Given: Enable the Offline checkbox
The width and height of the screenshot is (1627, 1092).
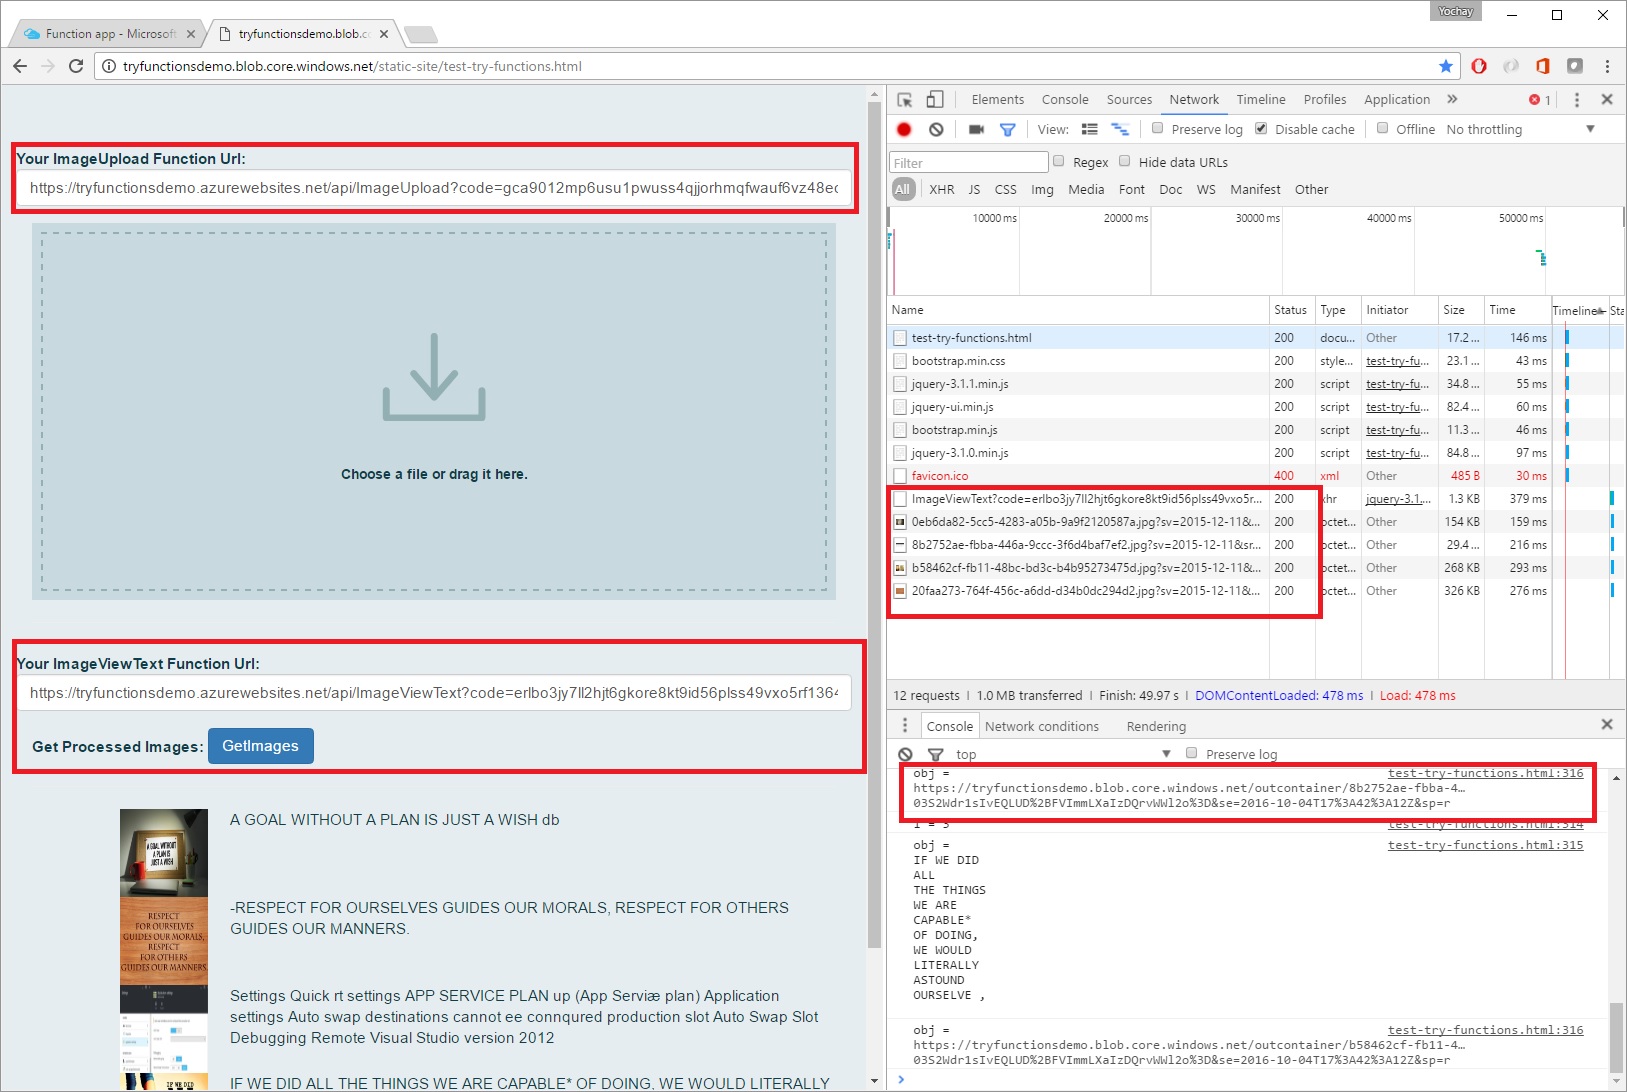Looking at the screenshot, I should [x=1382, y=128].
